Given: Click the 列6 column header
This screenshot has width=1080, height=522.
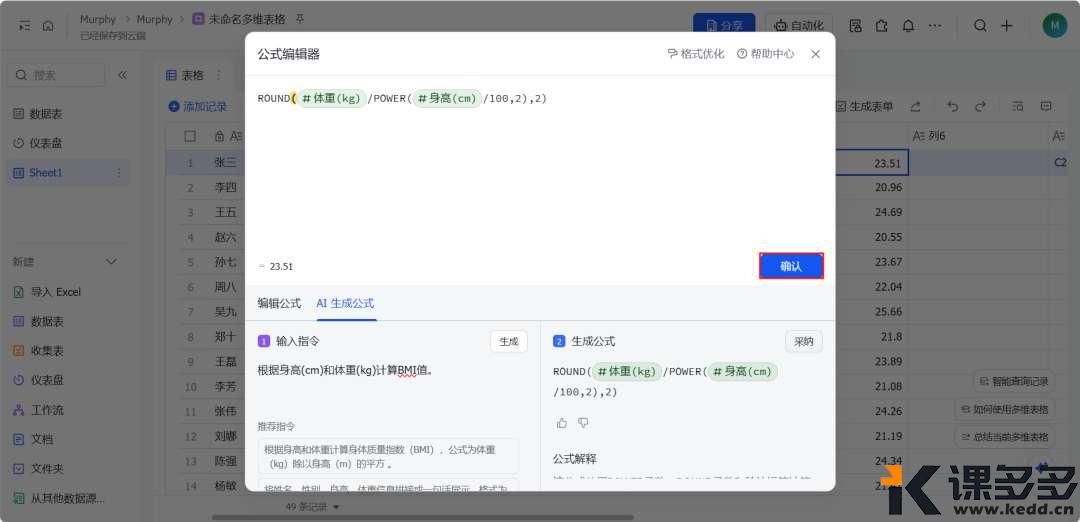Looking at the screenshot, I should [978, 136].
